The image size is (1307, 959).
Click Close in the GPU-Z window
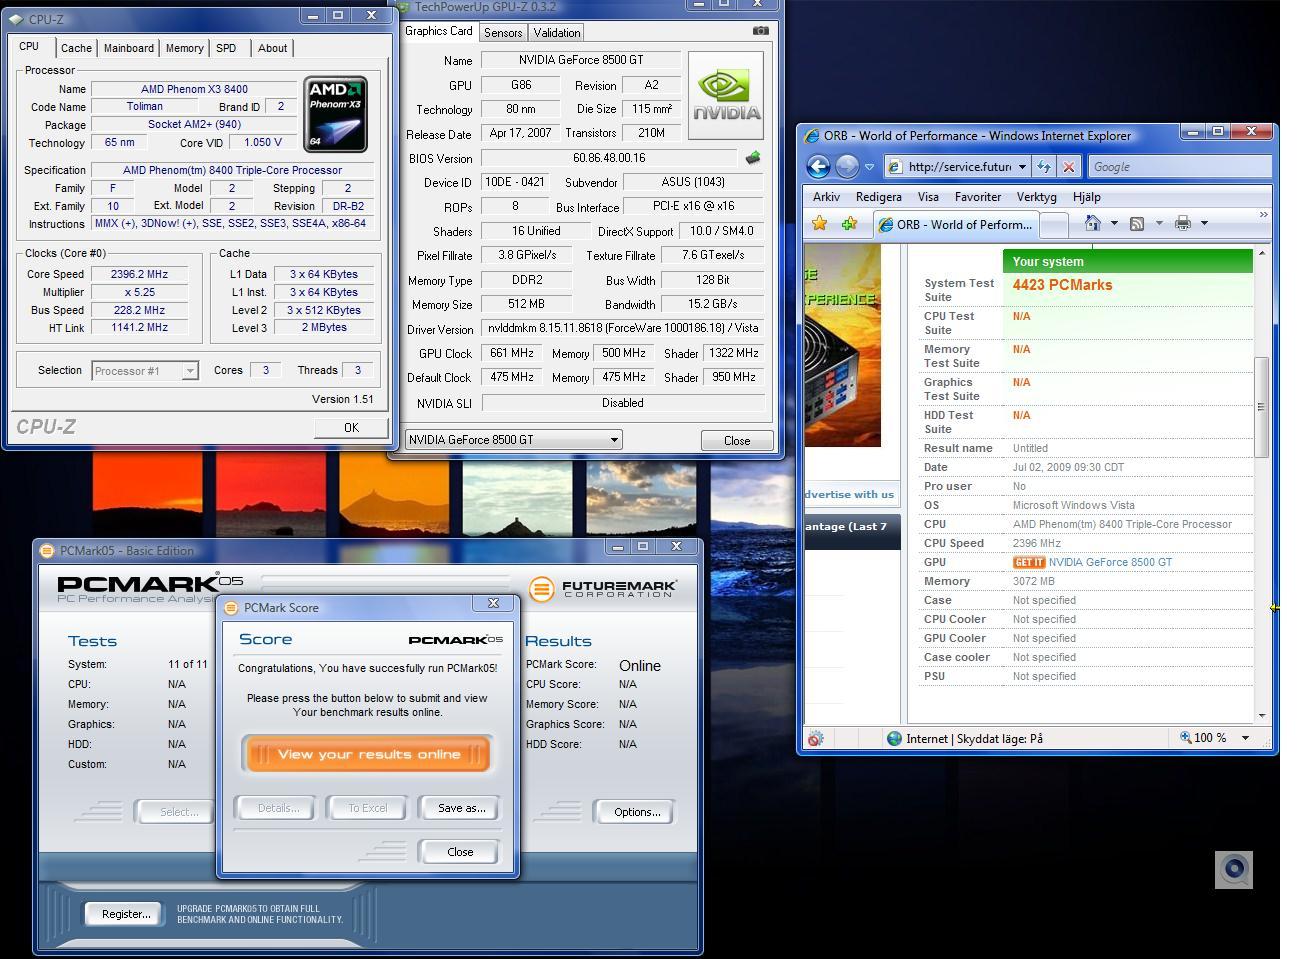click(737, 440)
